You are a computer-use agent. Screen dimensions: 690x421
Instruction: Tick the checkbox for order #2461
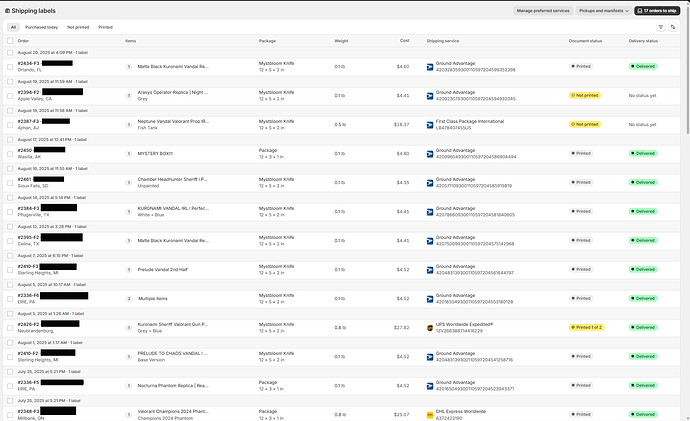10,182
